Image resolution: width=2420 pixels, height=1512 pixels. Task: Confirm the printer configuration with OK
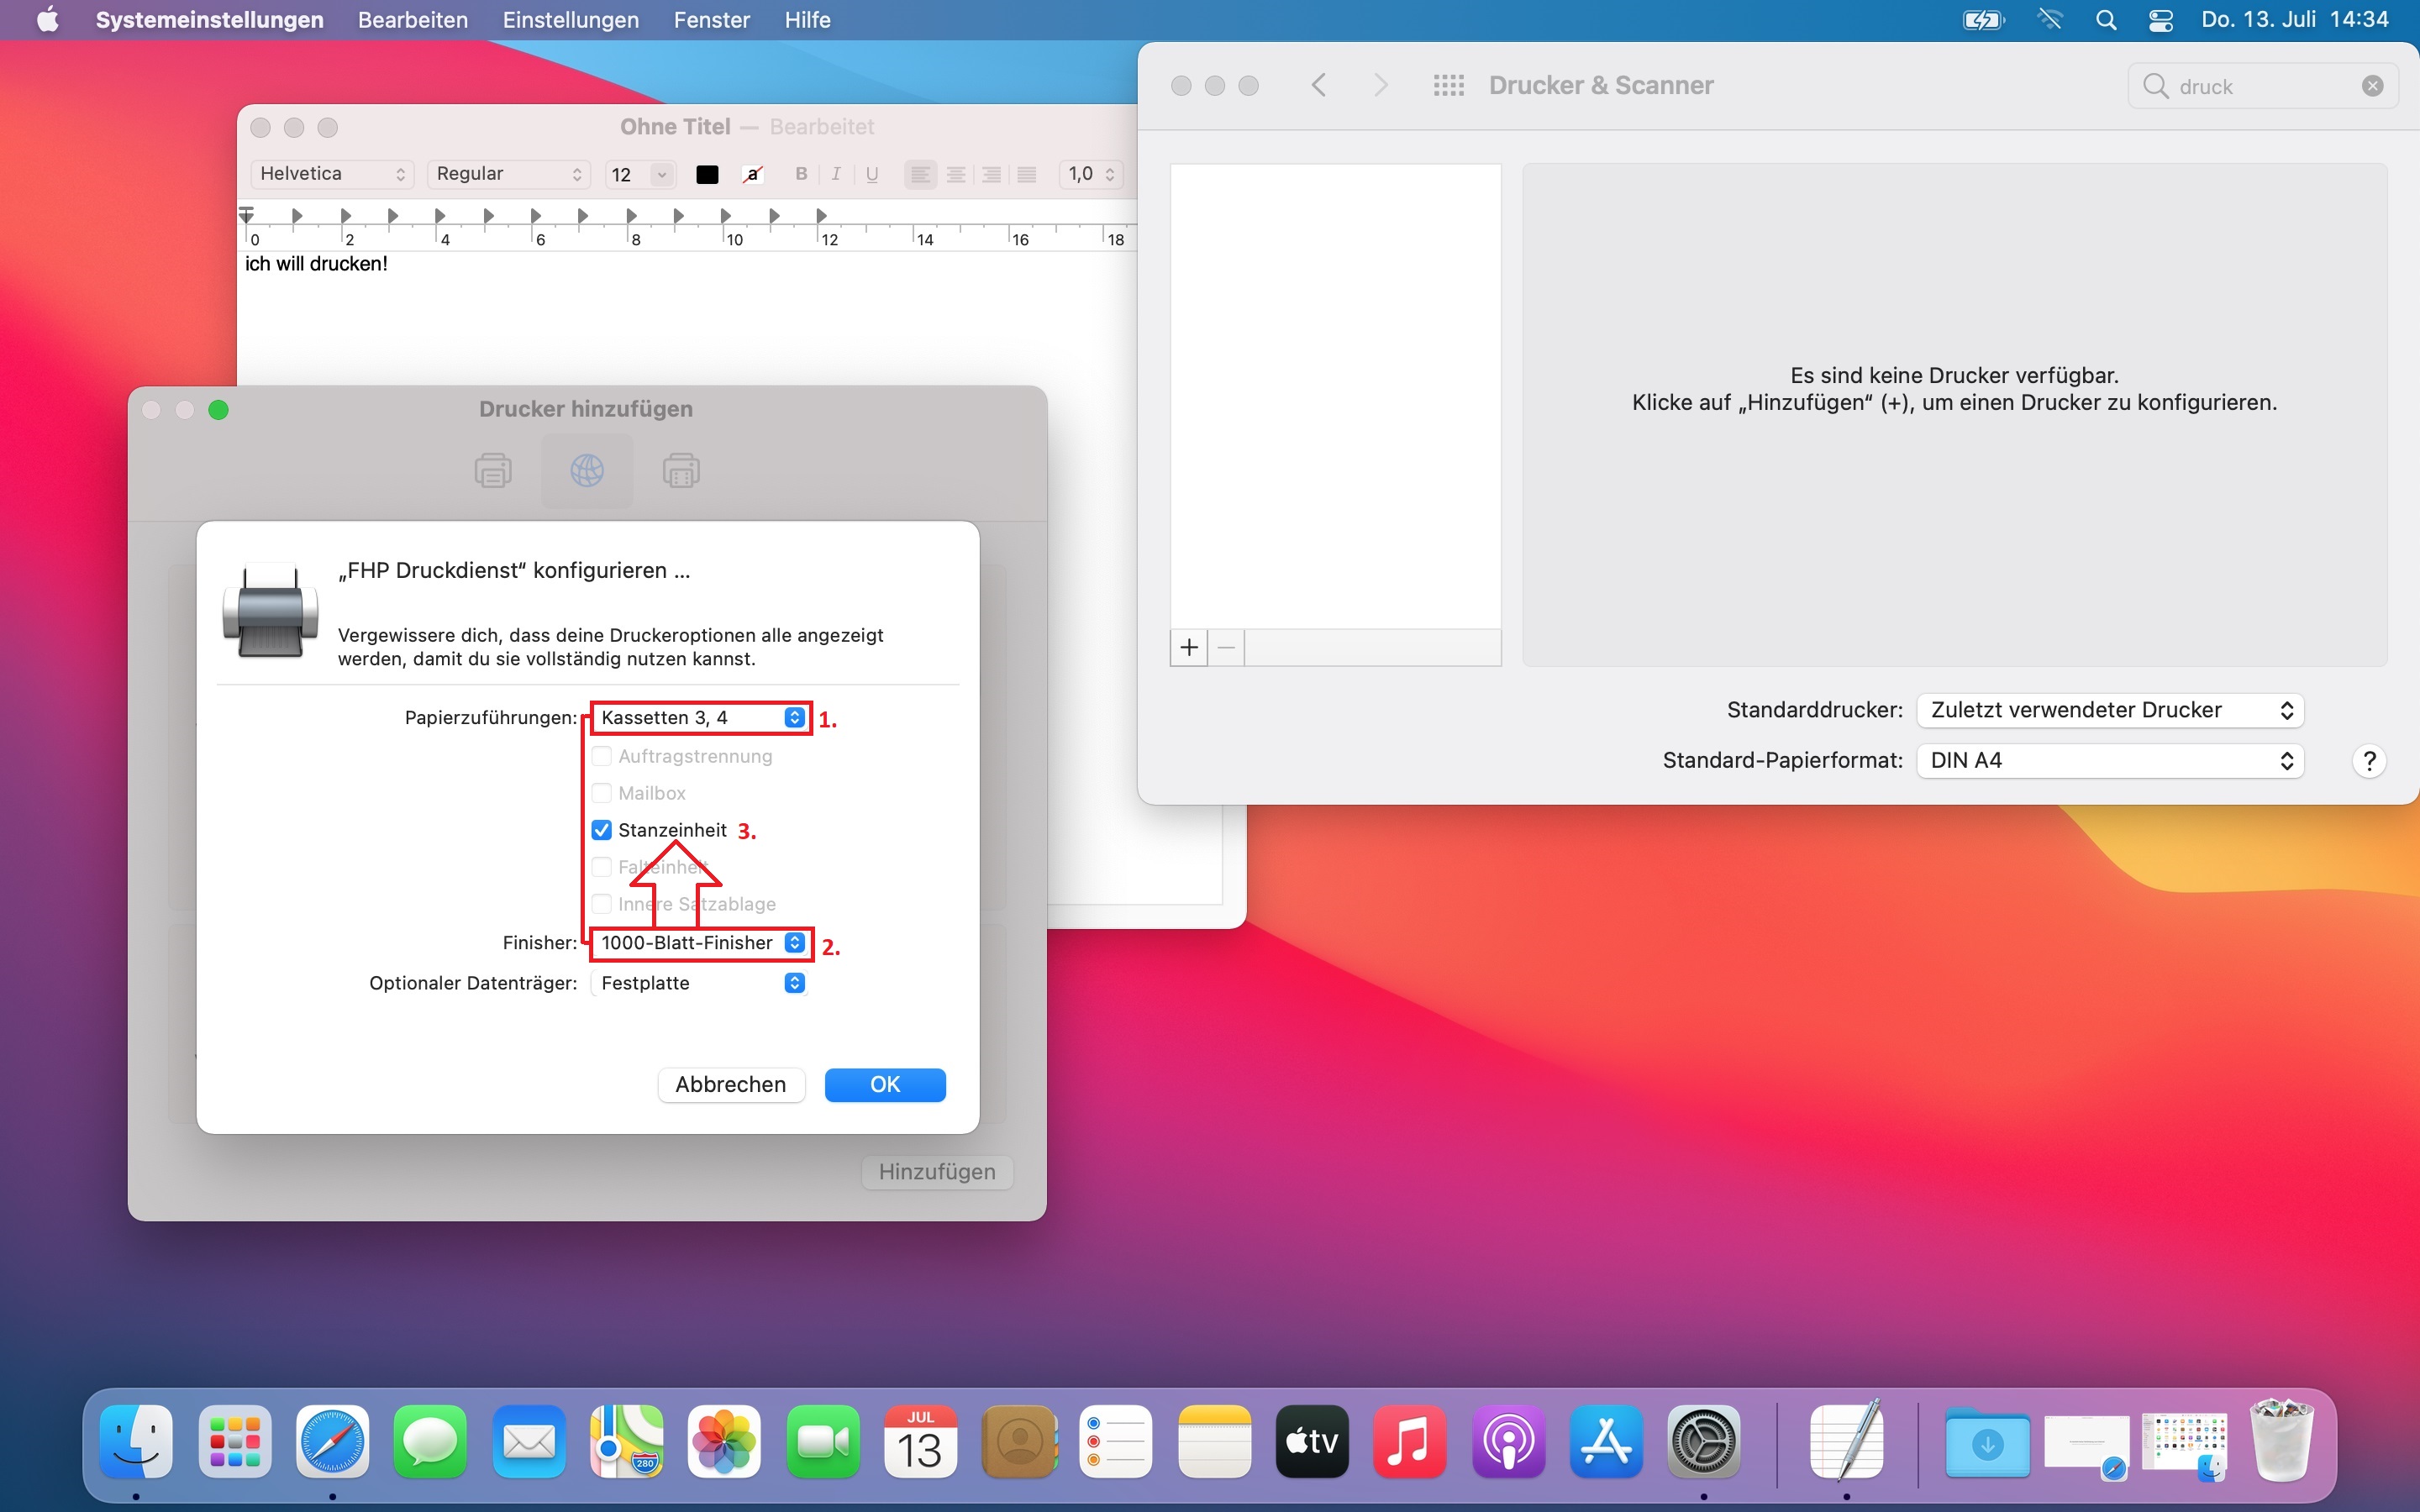[885, 1085]
